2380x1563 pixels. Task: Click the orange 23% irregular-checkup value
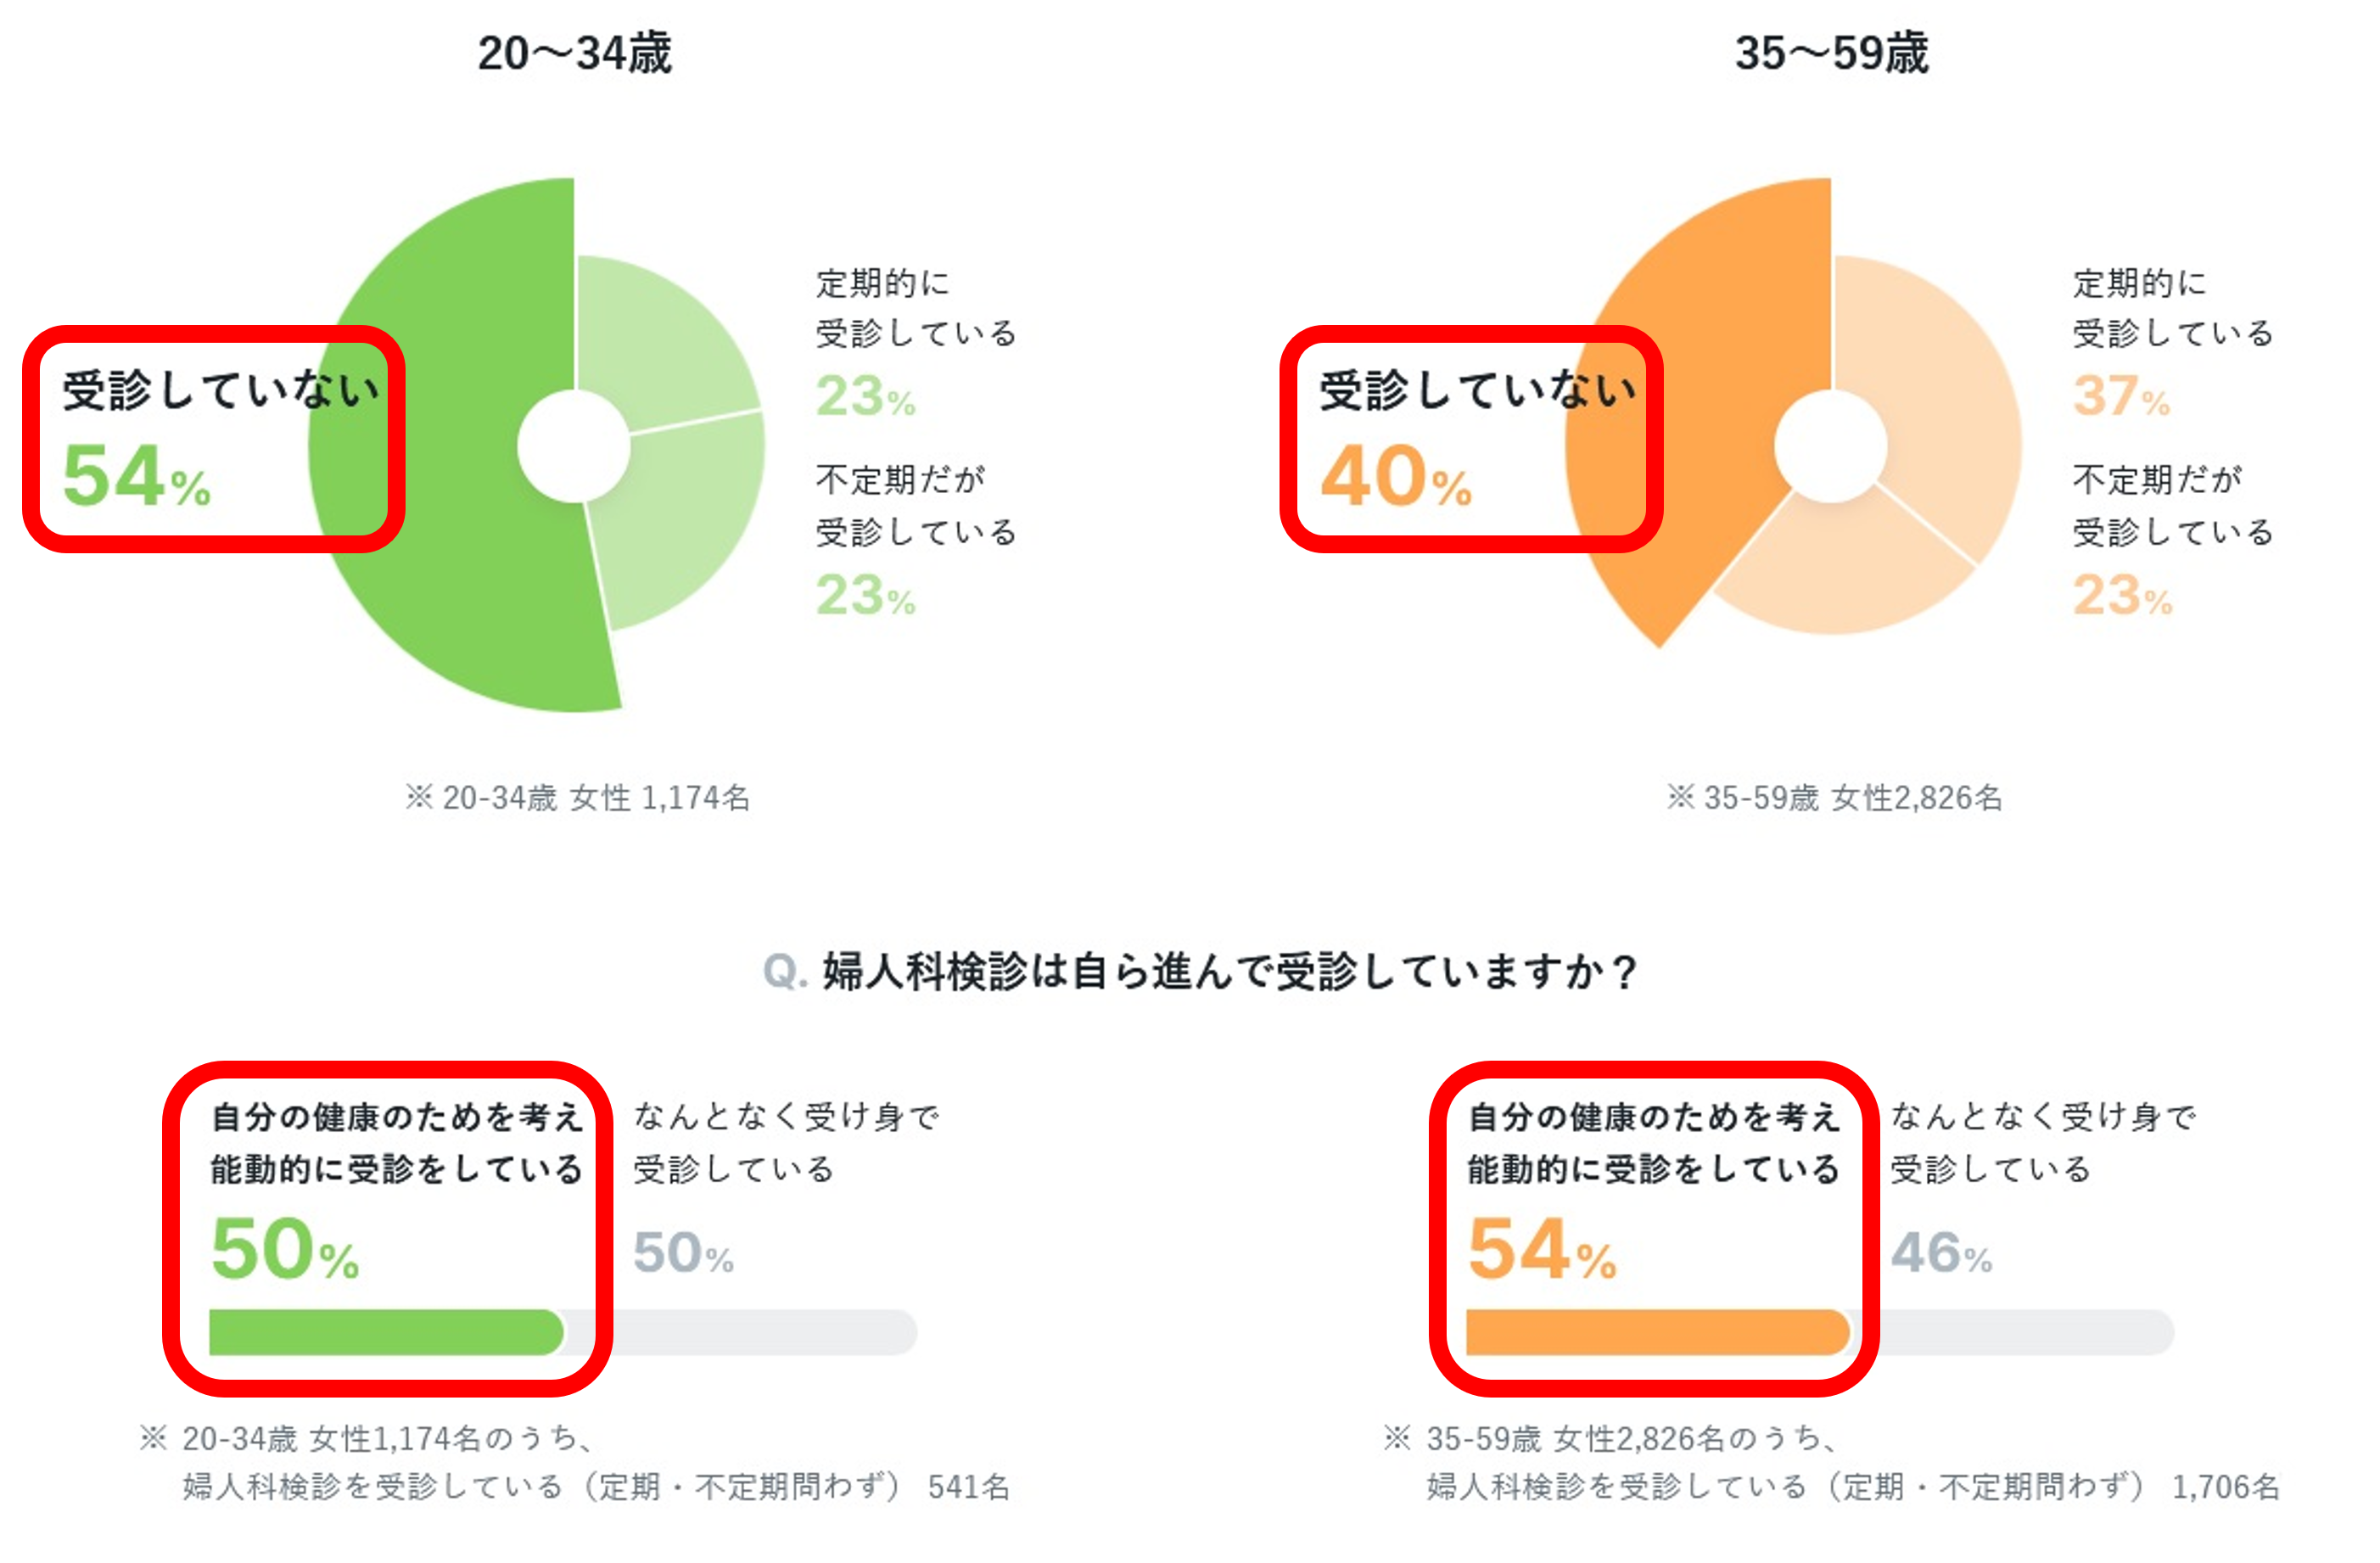point(2121,596)
